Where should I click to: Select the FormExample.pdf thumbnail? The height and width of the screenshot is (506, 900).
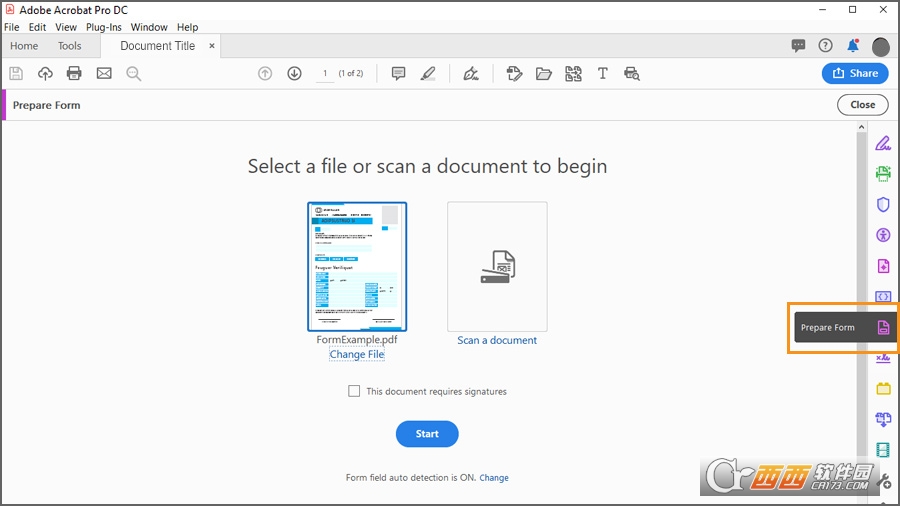click(x=357, y=266)
